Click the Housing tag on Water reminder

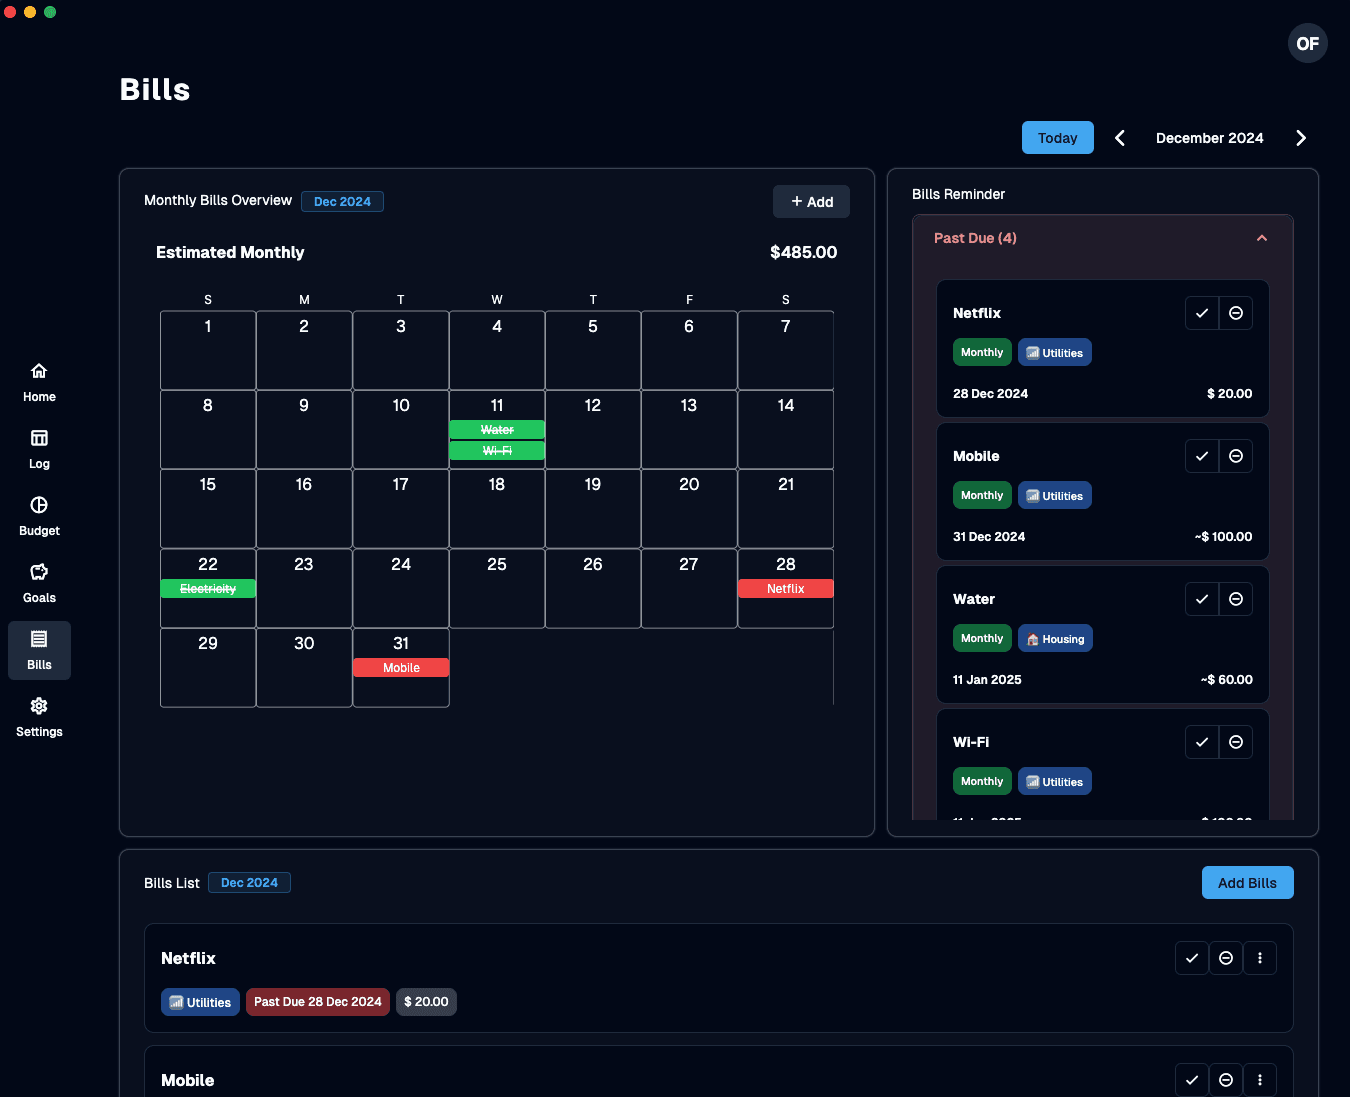(x=1055, y=638)
